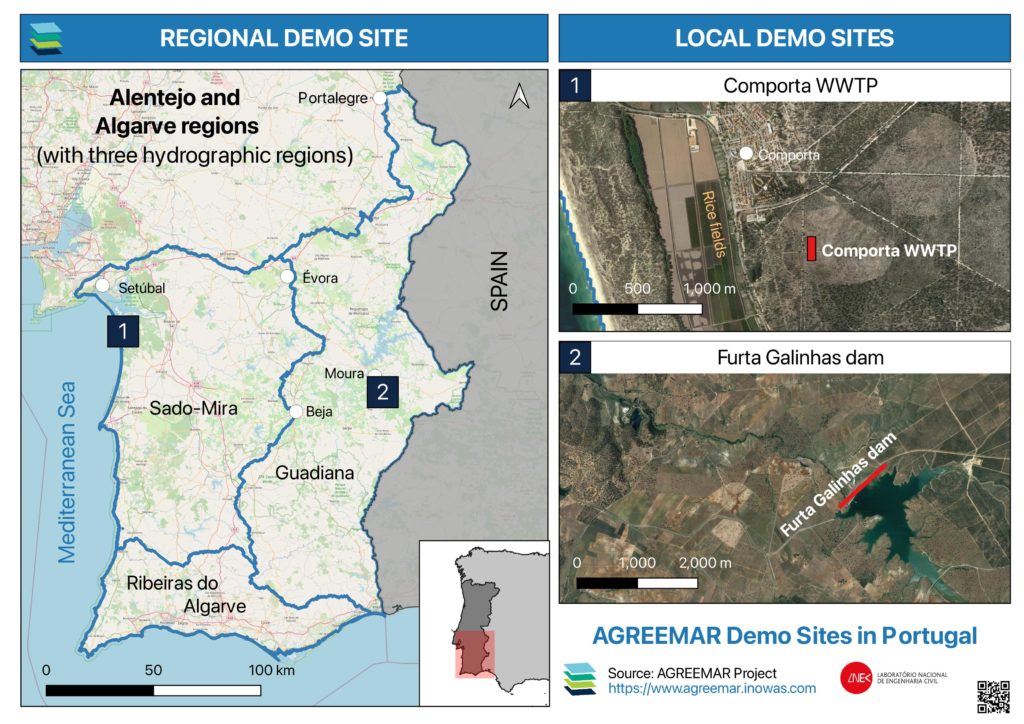The height and width of the screenshot is (724, 1024).
Task: Click the 'Mediterranean Sea' label
Action: 67,472
